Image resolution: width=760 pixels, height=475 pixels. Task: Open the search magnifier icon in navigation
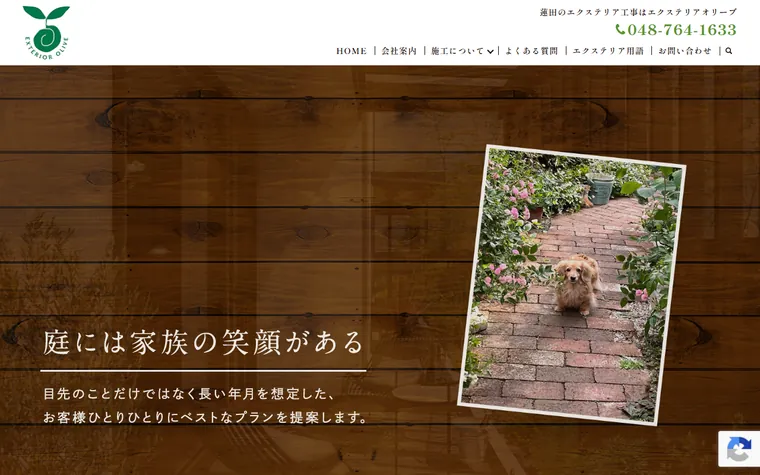728,51
